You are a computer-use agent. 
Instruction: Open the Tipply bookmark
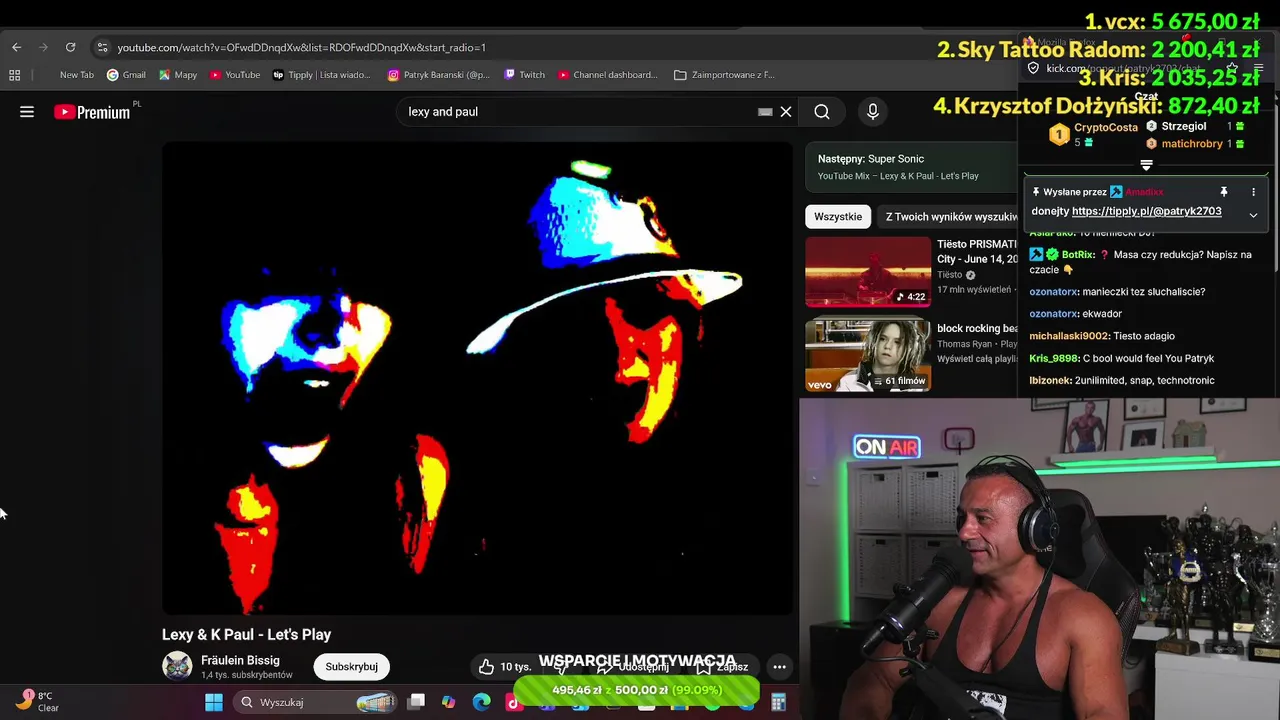(321, 75)
